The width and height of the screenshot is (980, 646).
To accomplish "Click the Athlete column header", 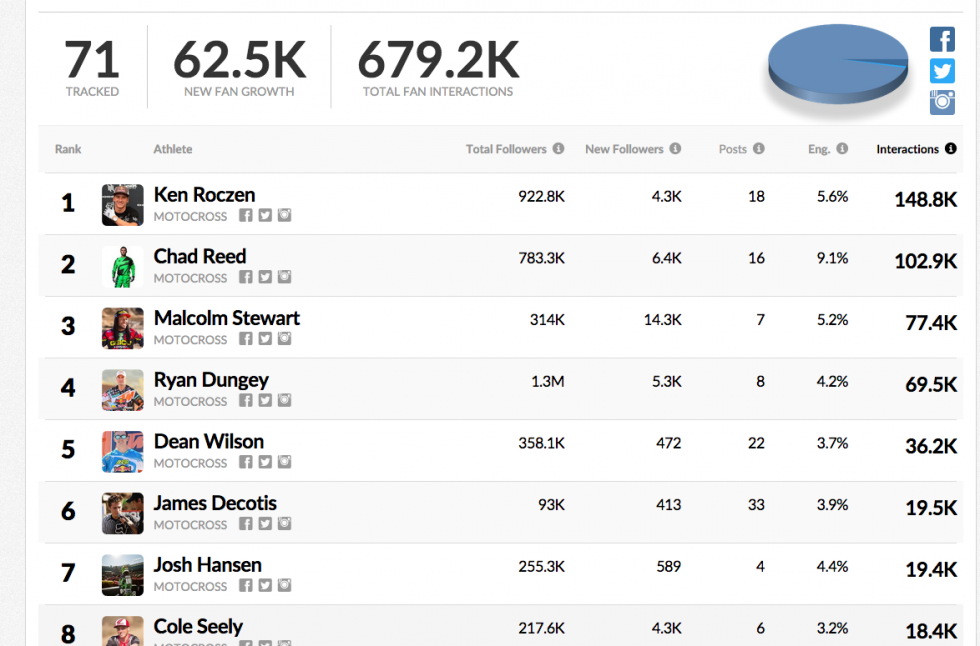I will pyautogui.click(x=173, y=149).
